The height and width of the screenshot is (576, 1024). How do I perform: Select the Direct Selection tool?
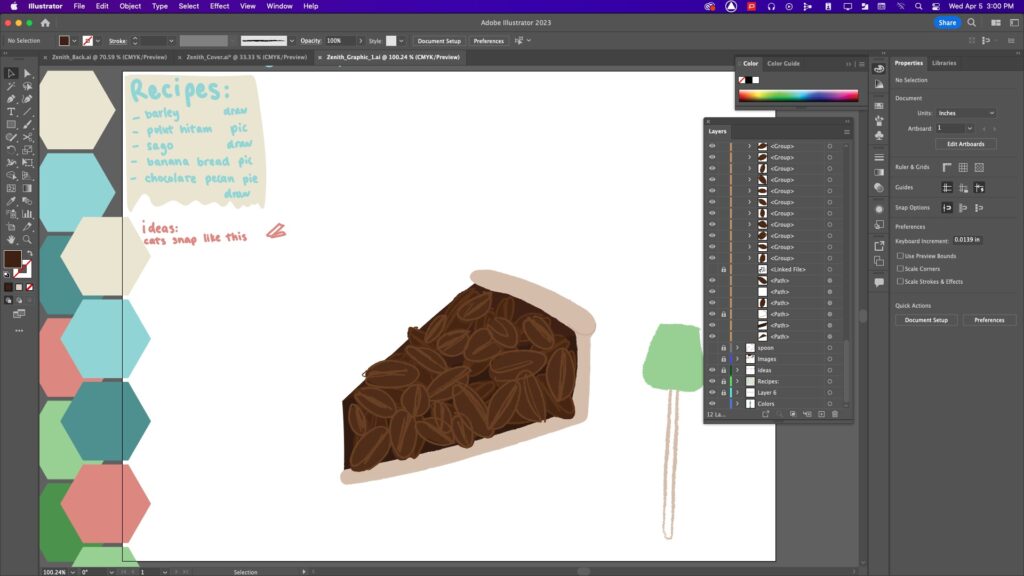pos(27,74)
